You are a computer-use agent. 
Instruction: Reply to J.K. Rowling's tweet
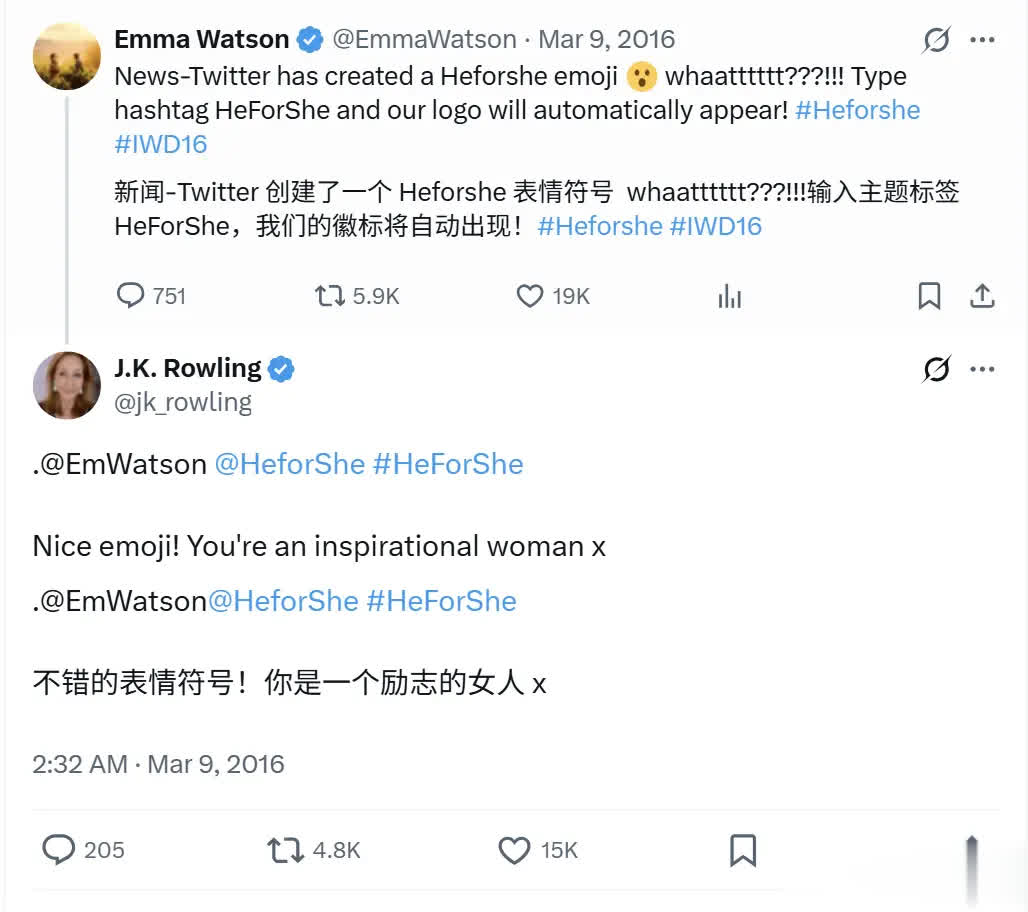pos(59,850)
